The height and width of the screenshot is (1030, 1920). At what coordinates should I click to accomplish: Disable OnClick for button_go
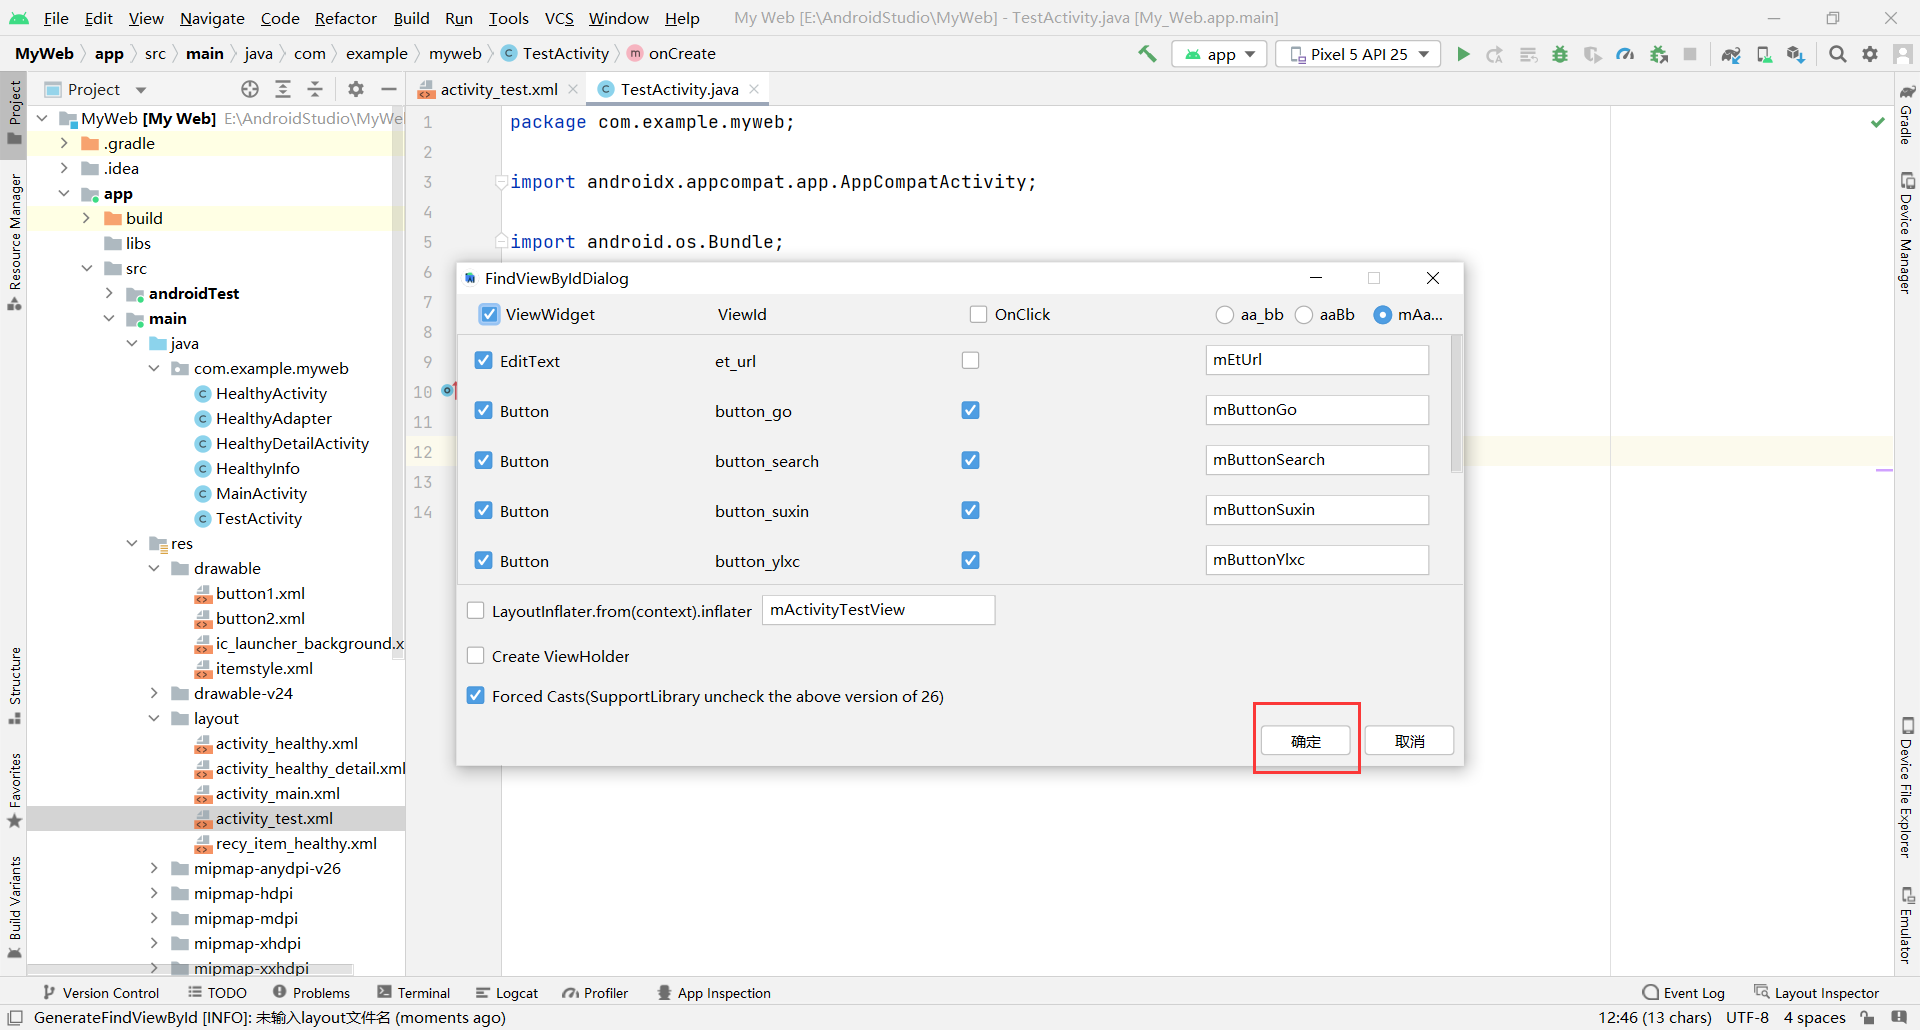point(970,410)
